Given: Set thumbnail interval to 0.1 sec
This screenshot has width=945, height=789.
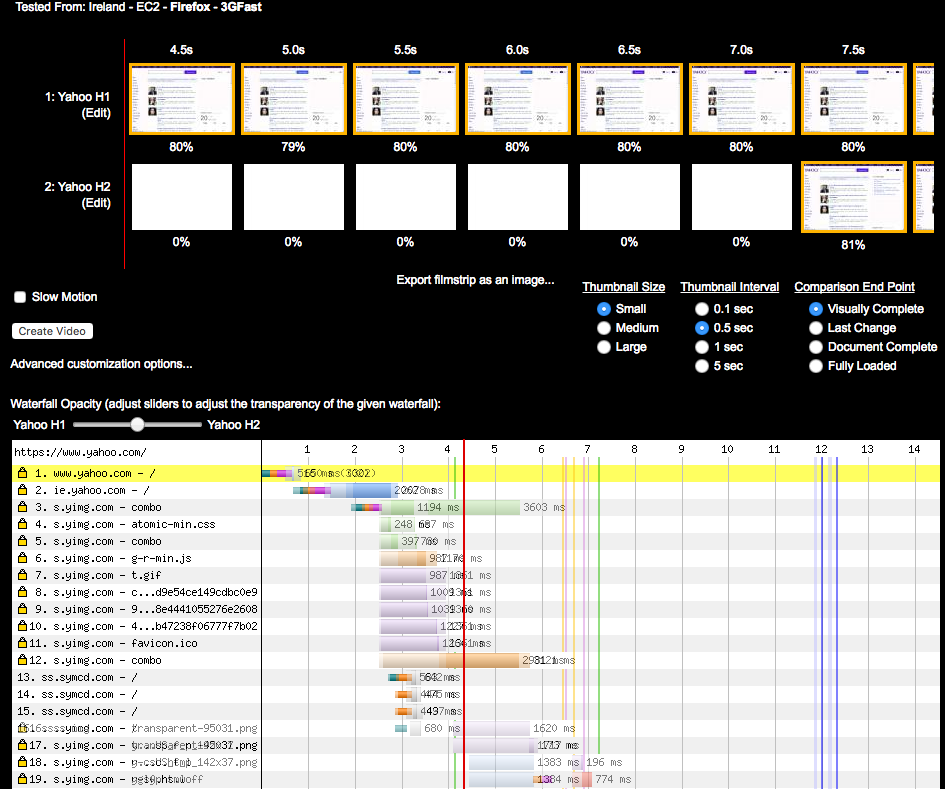Looking at the screenshot, I should [x=702, y=309].
